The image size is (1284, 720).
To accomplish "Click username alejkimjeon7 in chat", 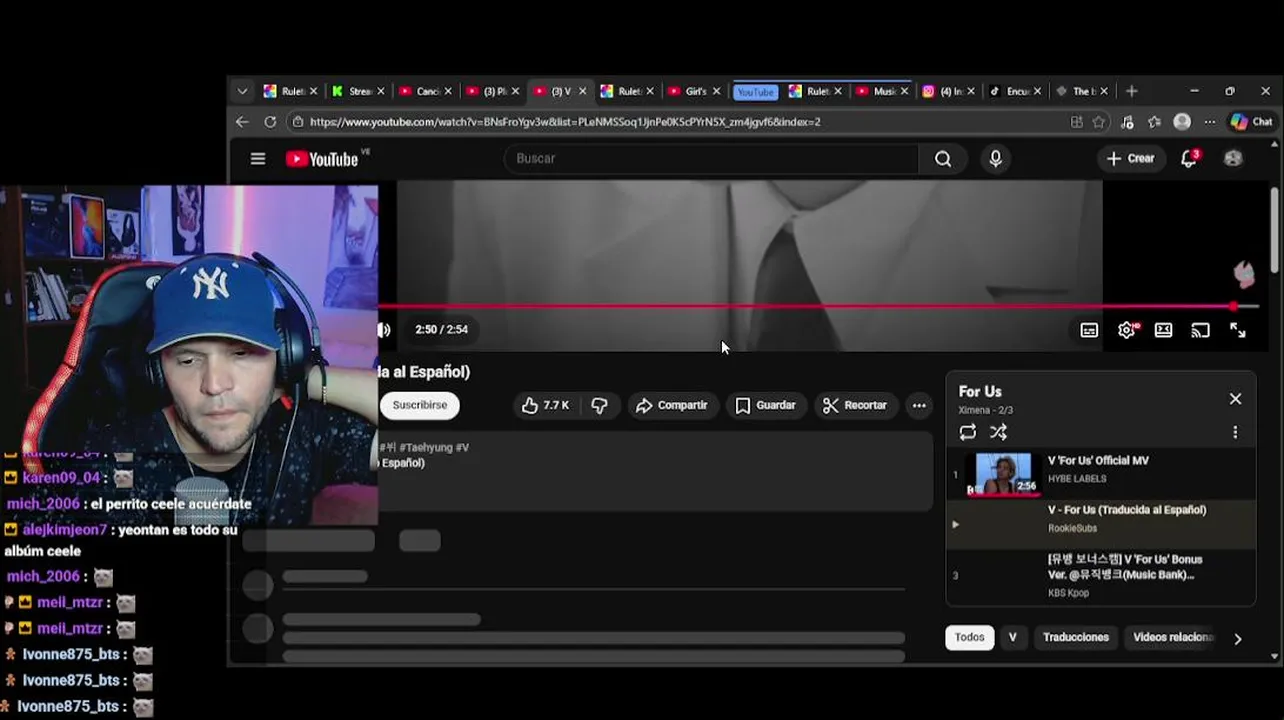I will click(63, 530).
